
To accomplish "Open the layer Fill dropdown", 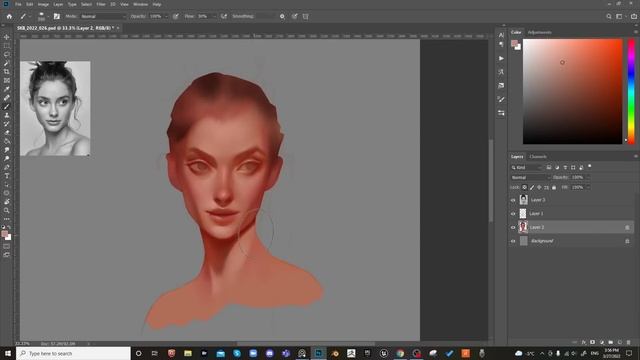I will pyautogui.click(x=588, y=187).
